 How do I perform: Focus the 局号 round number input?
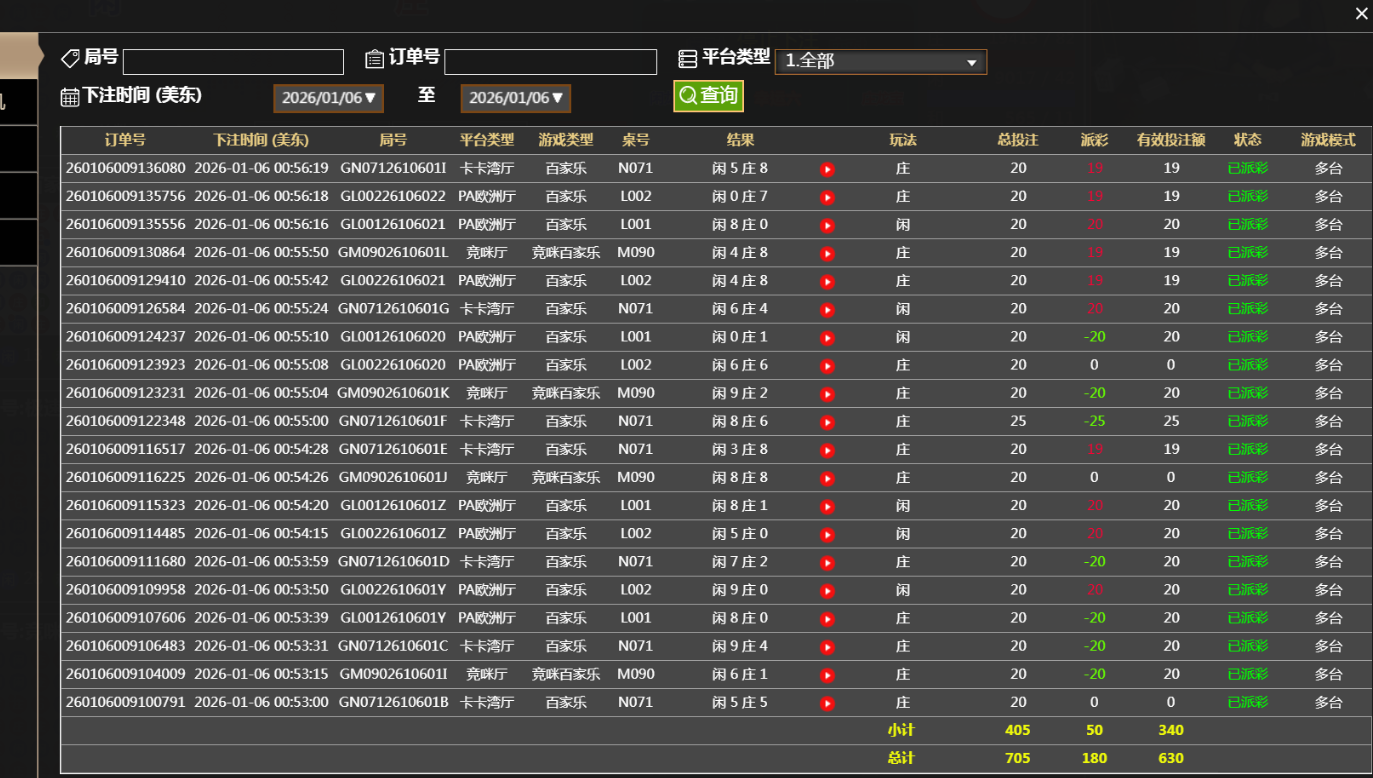click(233, 62)
